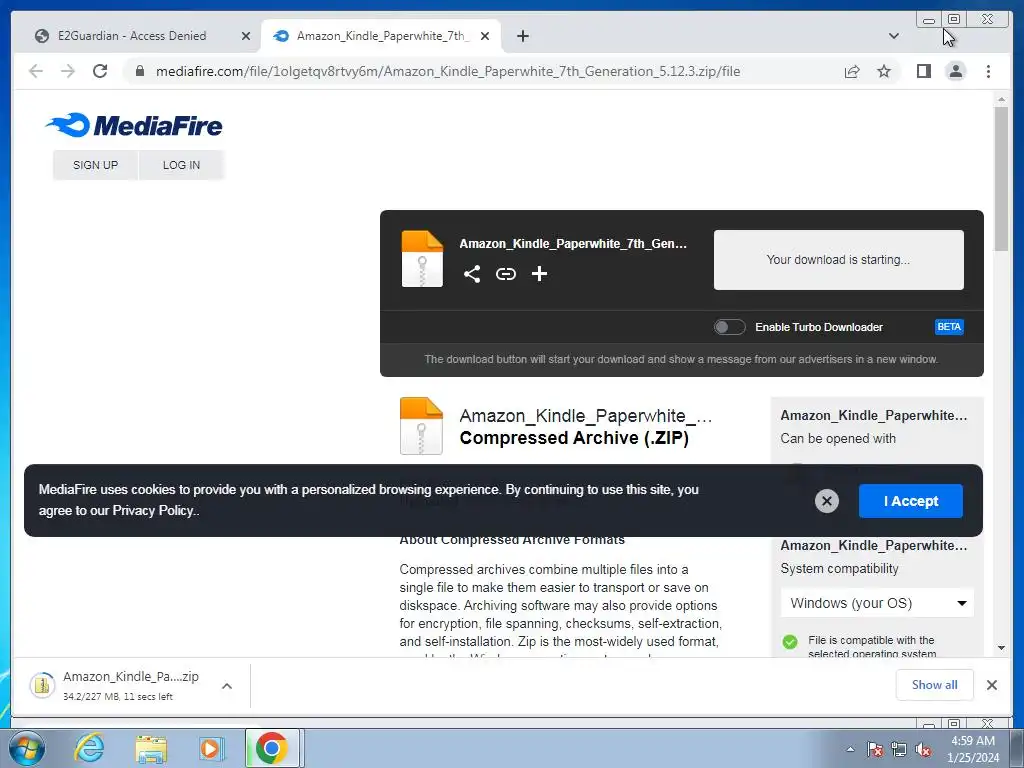1024x768 pixels.
Task: Expand the download item options chevron
Action: 227,686
